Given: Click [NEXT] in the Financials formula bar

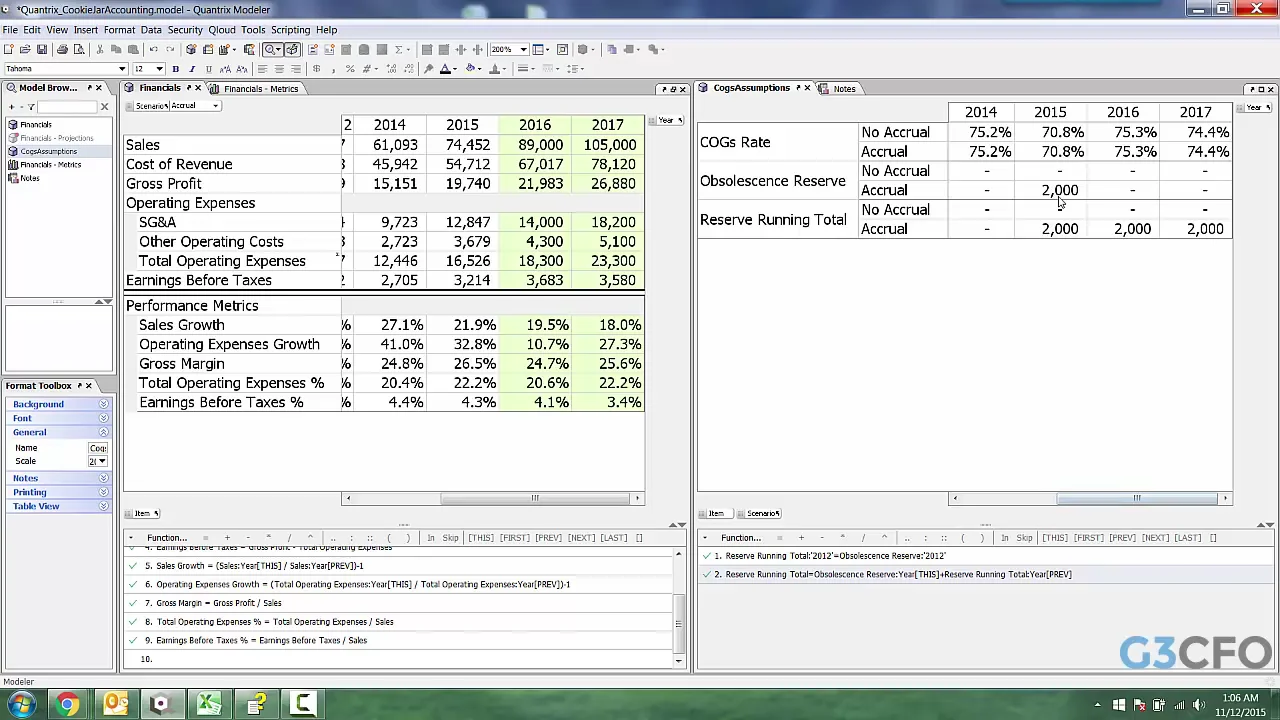Looking at the screenshot, I should [x=581, y=538].
